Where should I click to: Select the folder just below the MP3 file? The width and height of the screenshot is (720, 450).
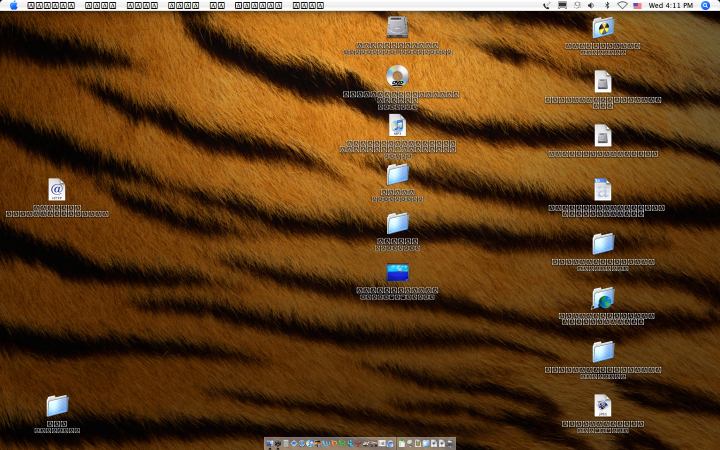(x=397, y=174)
